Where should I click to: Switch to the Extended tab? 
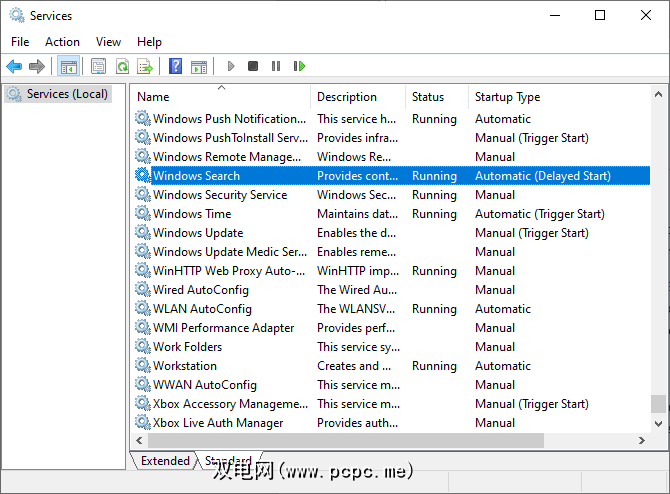(165, 461)
